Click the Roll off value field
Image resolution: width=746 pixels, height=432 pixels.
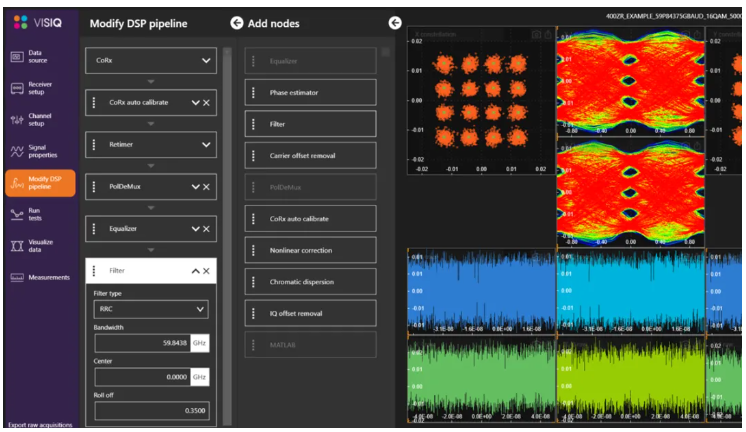click(152, 411)
